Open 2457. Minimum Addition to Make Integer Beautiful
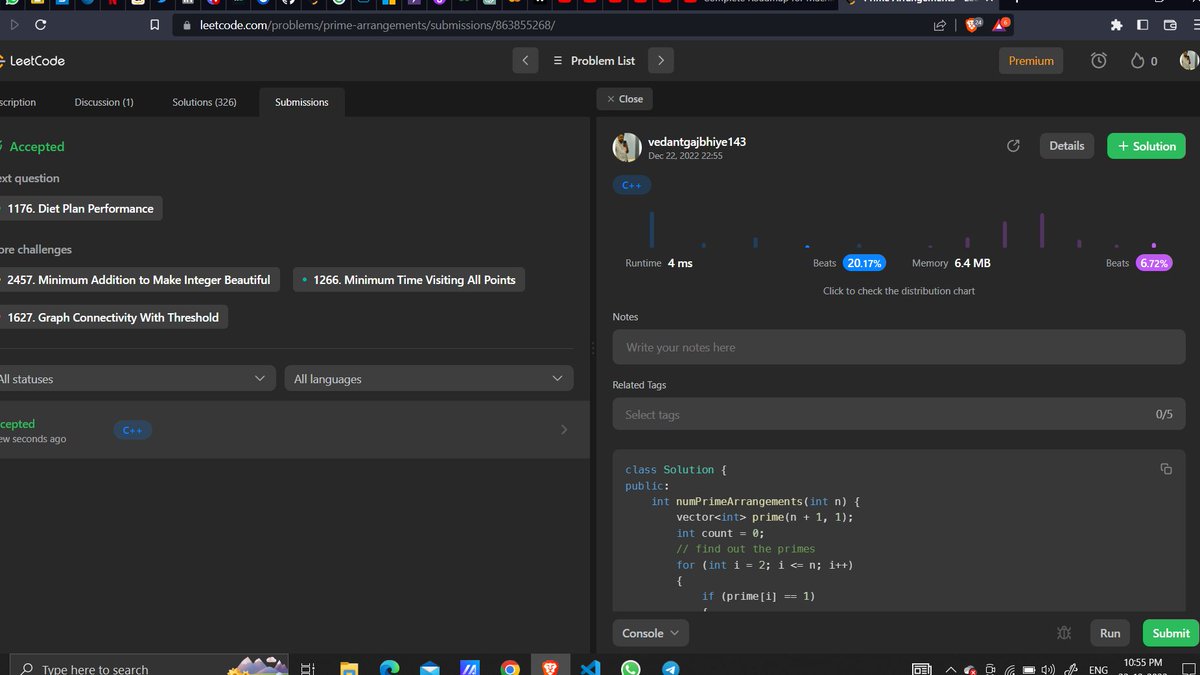 point(137,280)
